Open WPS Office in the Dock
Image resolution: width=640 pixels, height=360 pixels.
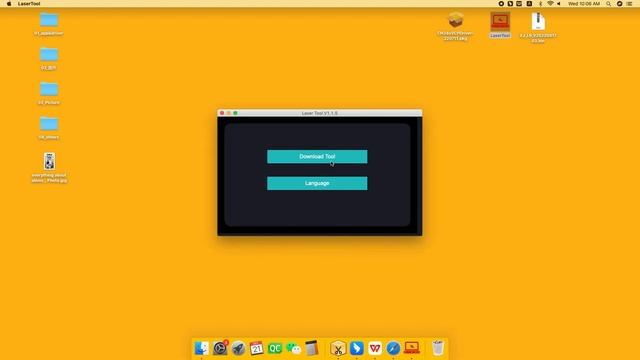pos(375,348)
